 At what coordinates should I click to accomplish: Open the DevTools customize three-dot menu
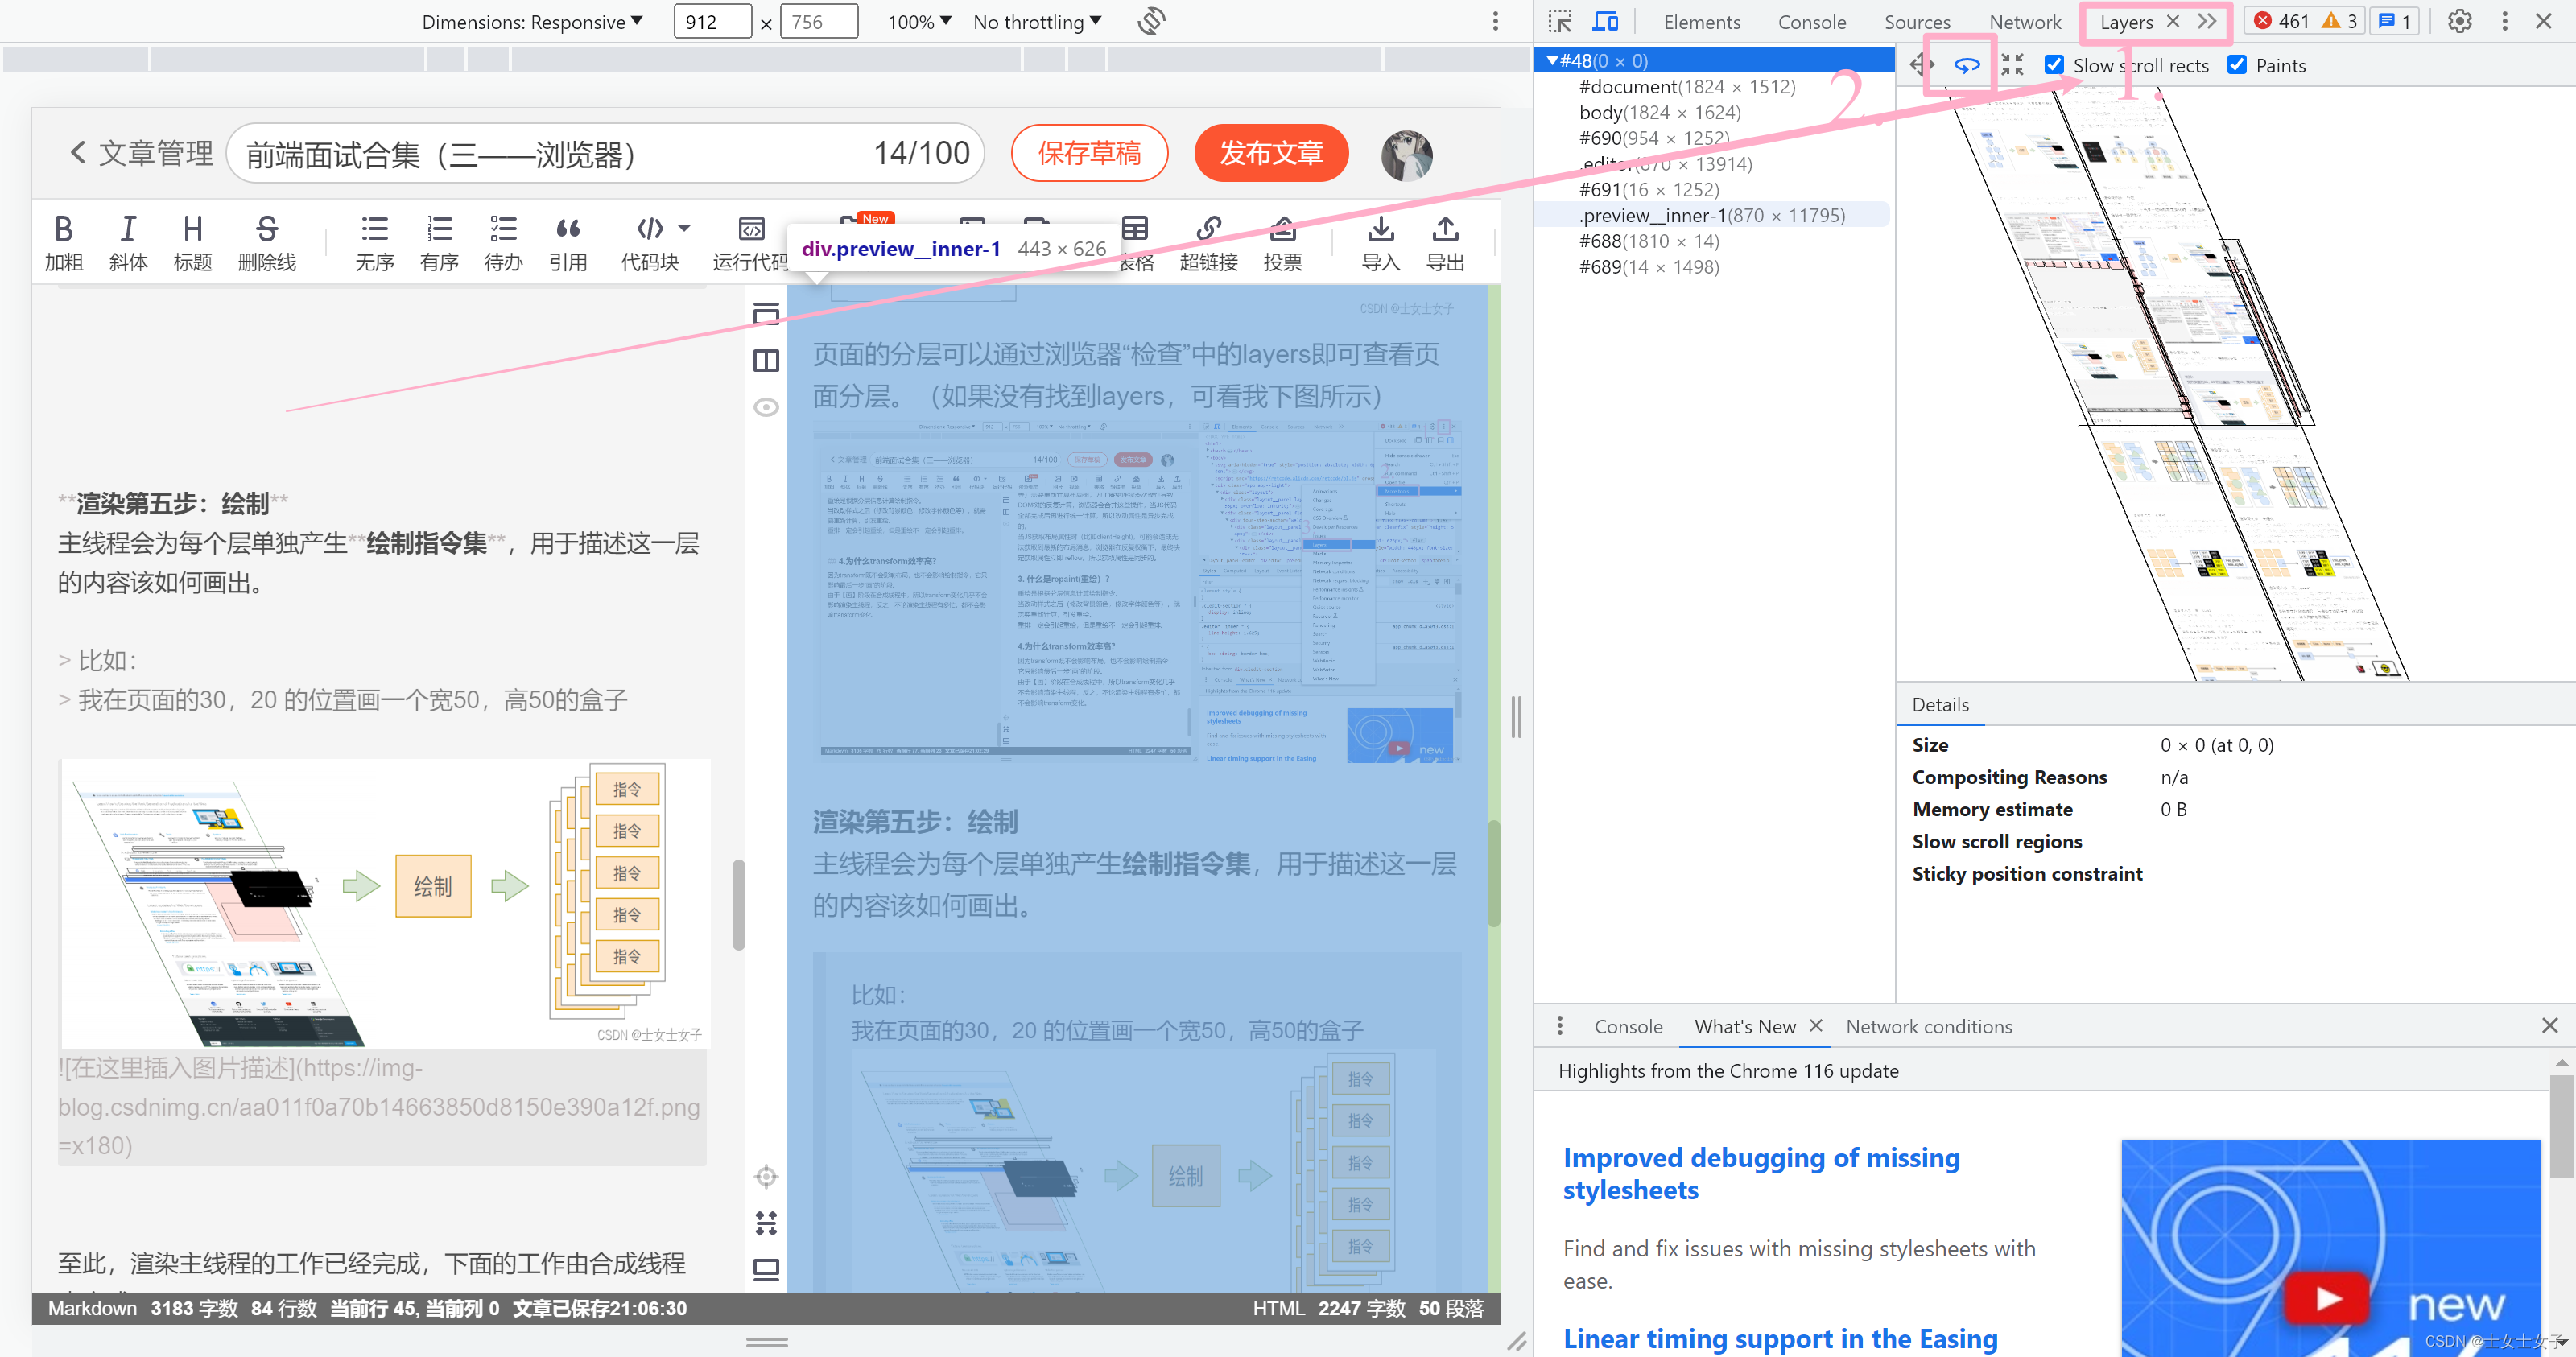pyautogui.click(x=2504, y=21)
